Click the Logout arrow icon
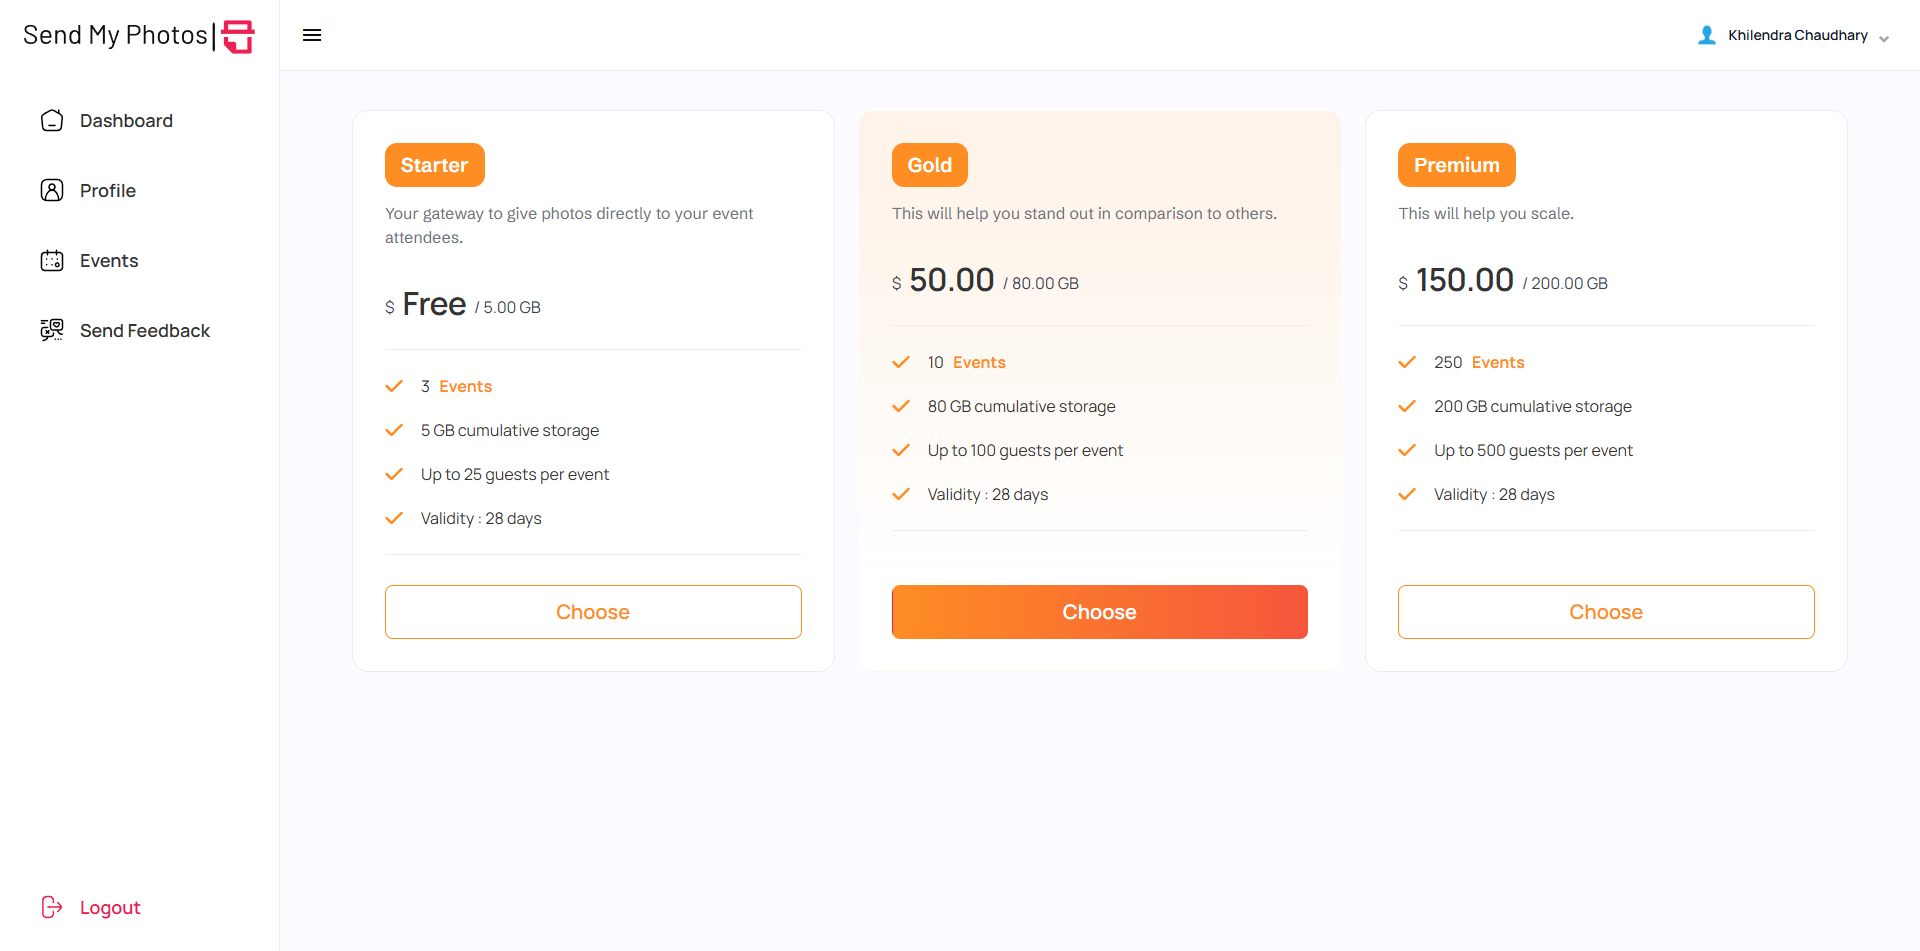The width and height of the screenshot is (1920, 951). pos(52,907)
